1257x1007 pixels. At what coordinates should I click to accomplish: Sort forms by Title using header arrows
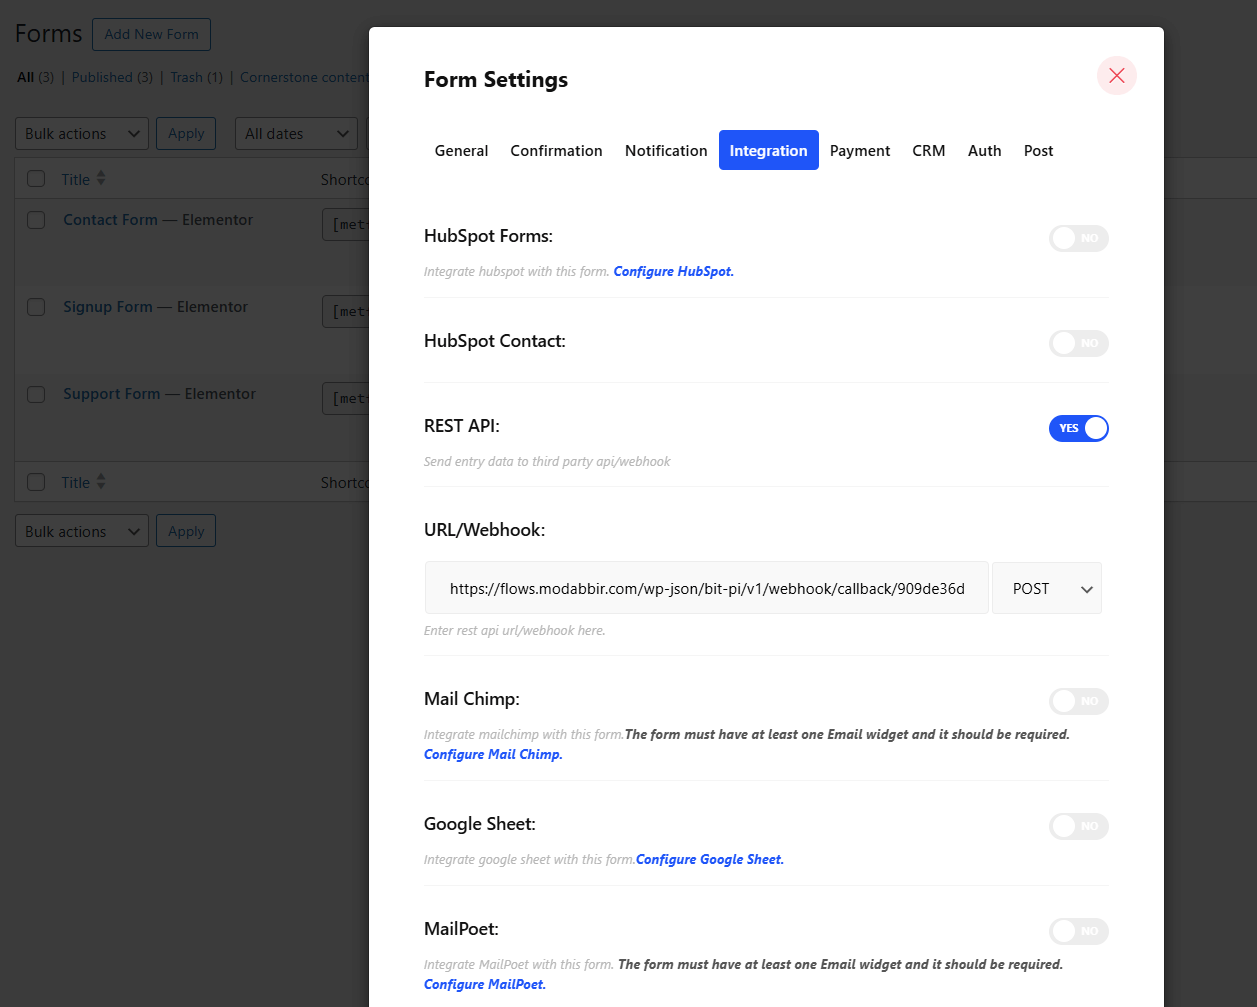pos(101,179)
